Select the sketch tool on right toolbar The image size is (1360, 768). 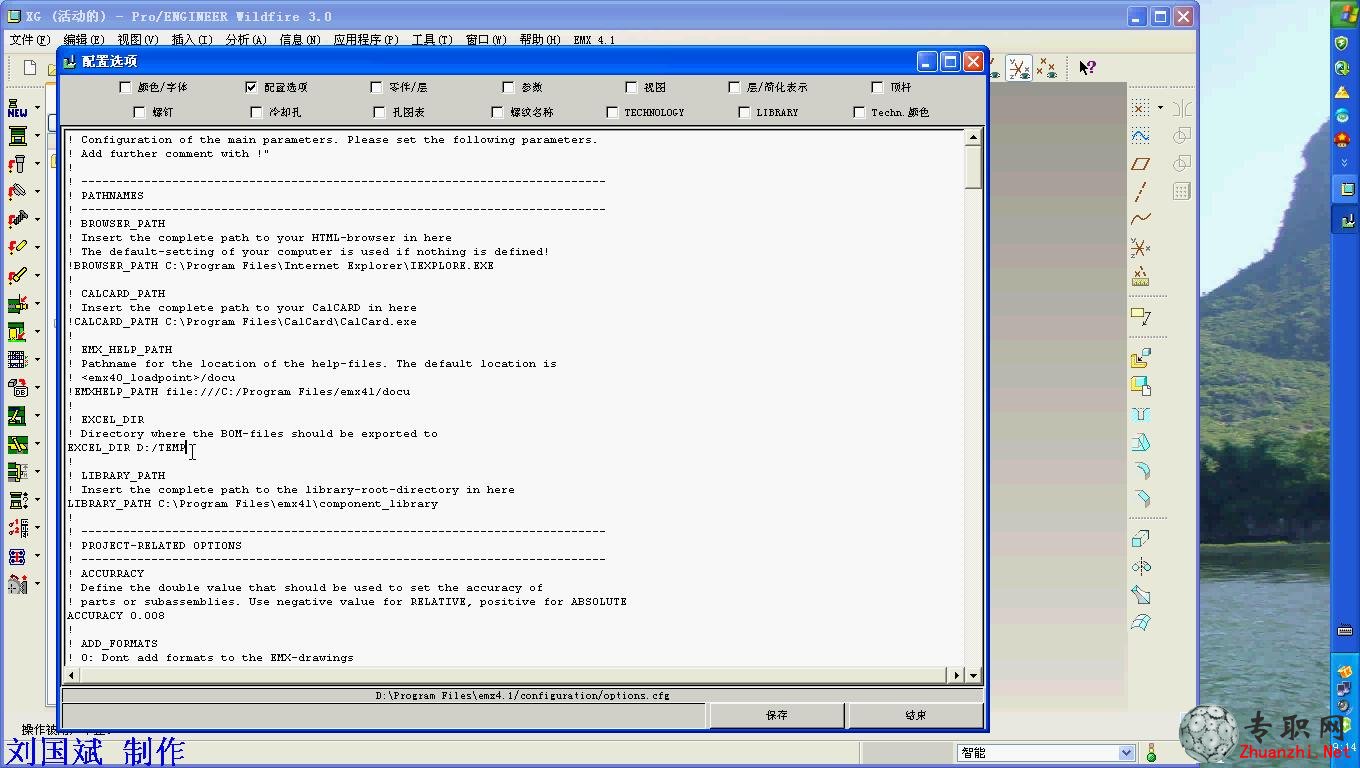pos(1141,135)
